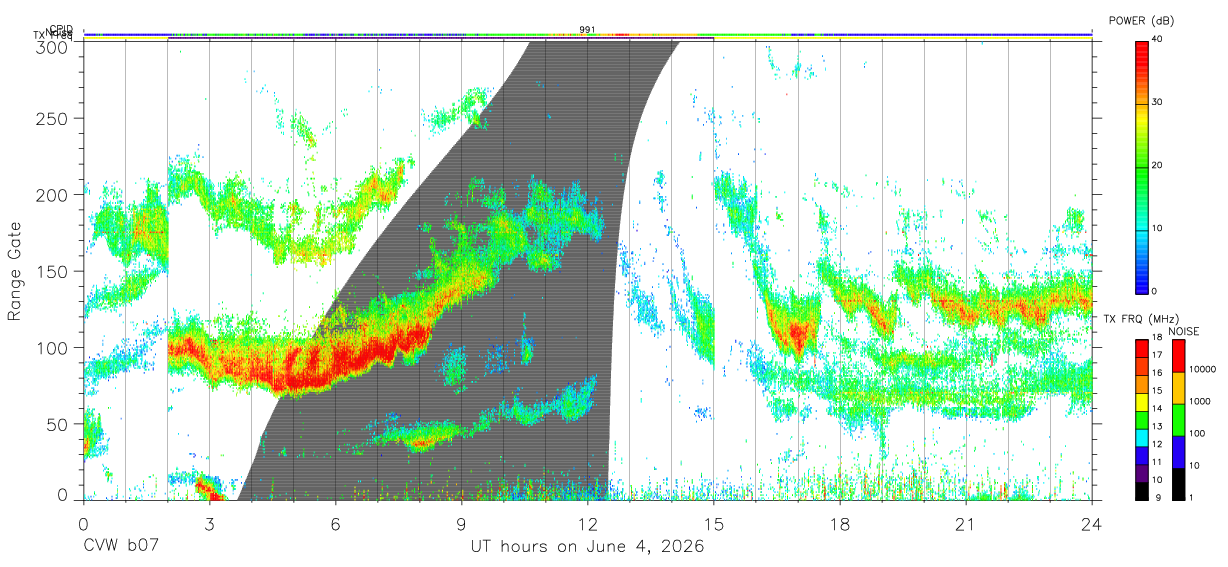Click the NOISE scale label 1

(x=1192, y=497)
